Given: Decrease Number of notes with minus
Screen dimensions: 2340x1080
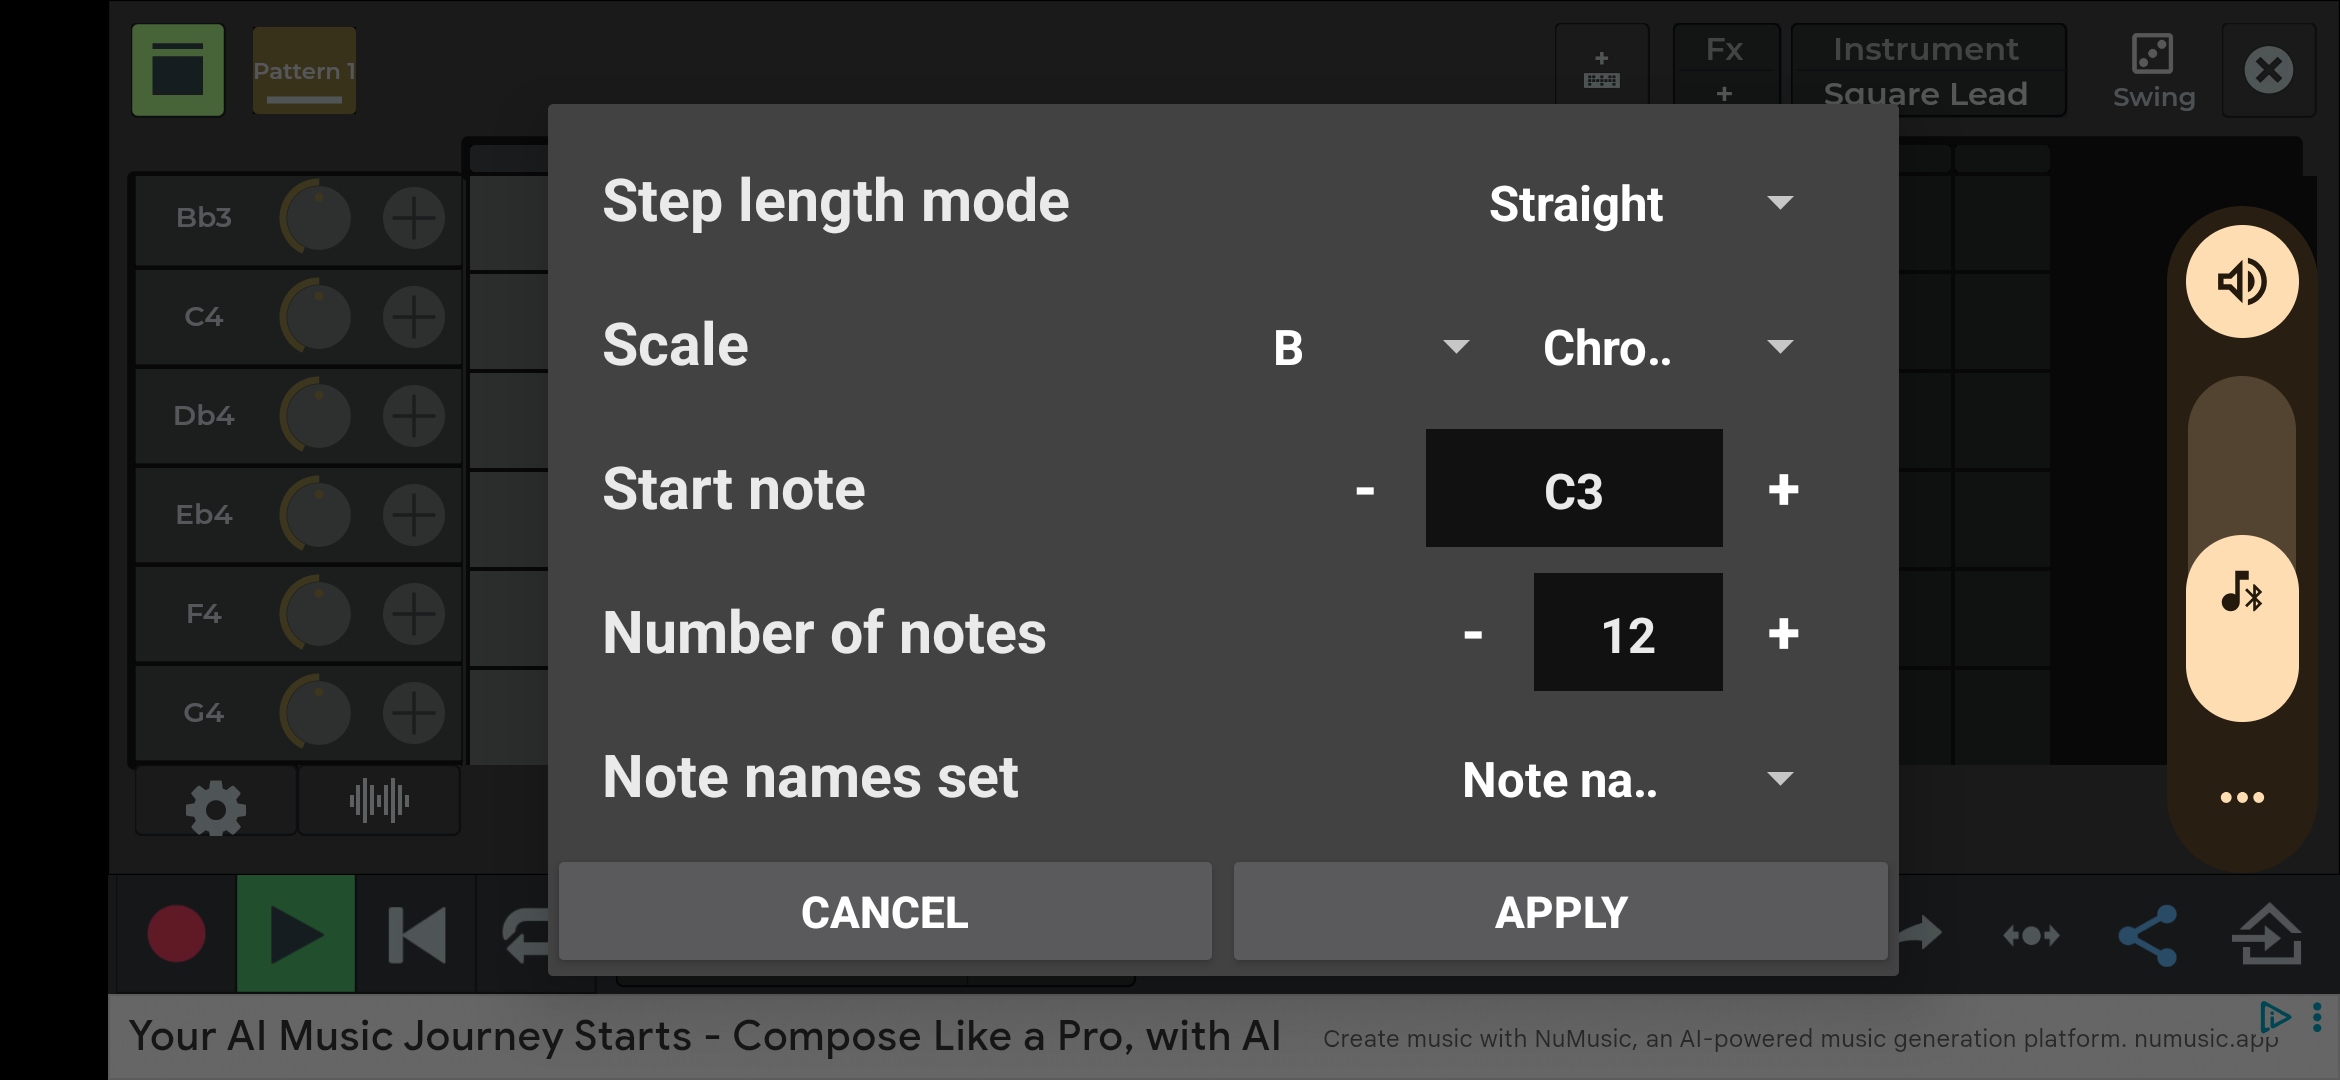Looking at the screenshot, I should pyautogui.click(x=1473, y=634).
